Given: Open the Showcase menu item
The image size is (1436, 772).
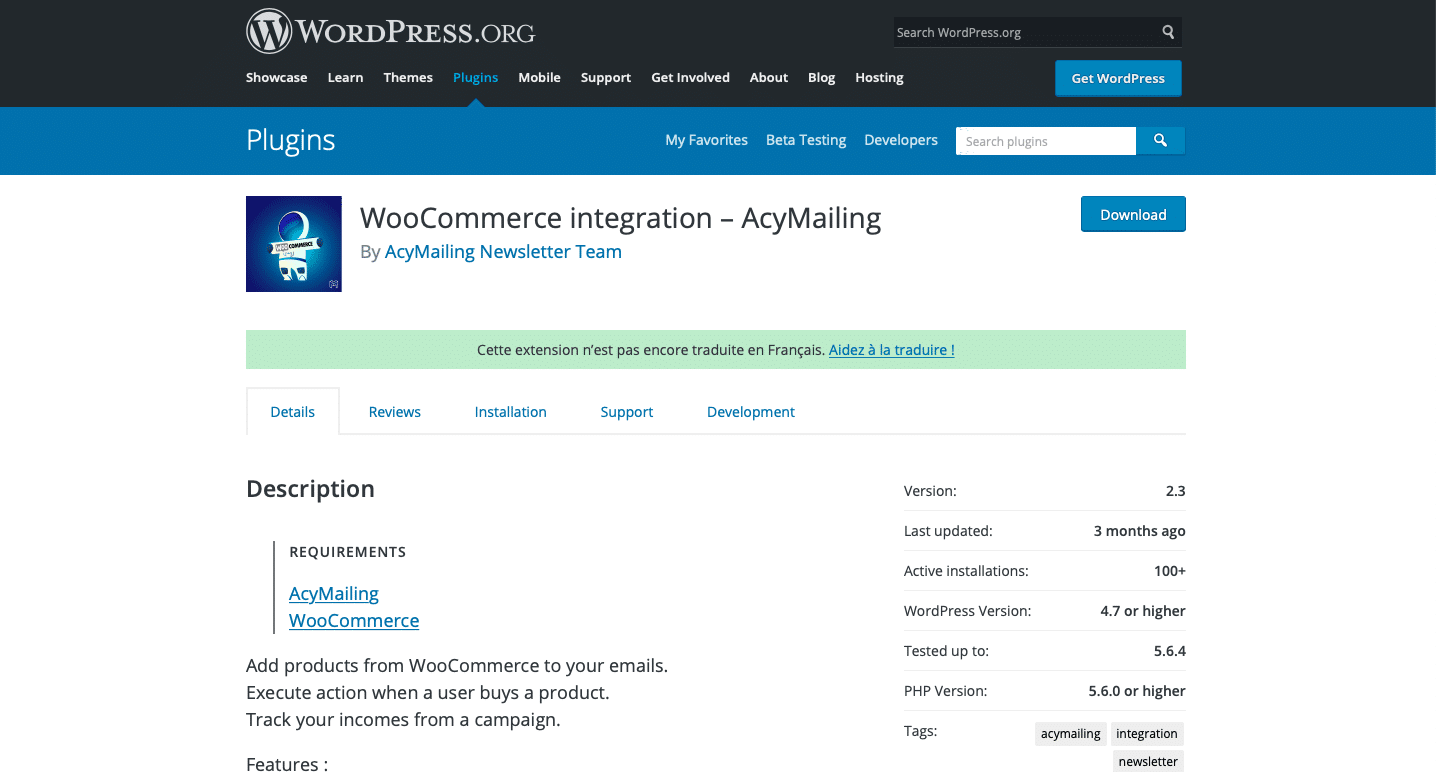Looking at the screenshot, I should (277, 77).
